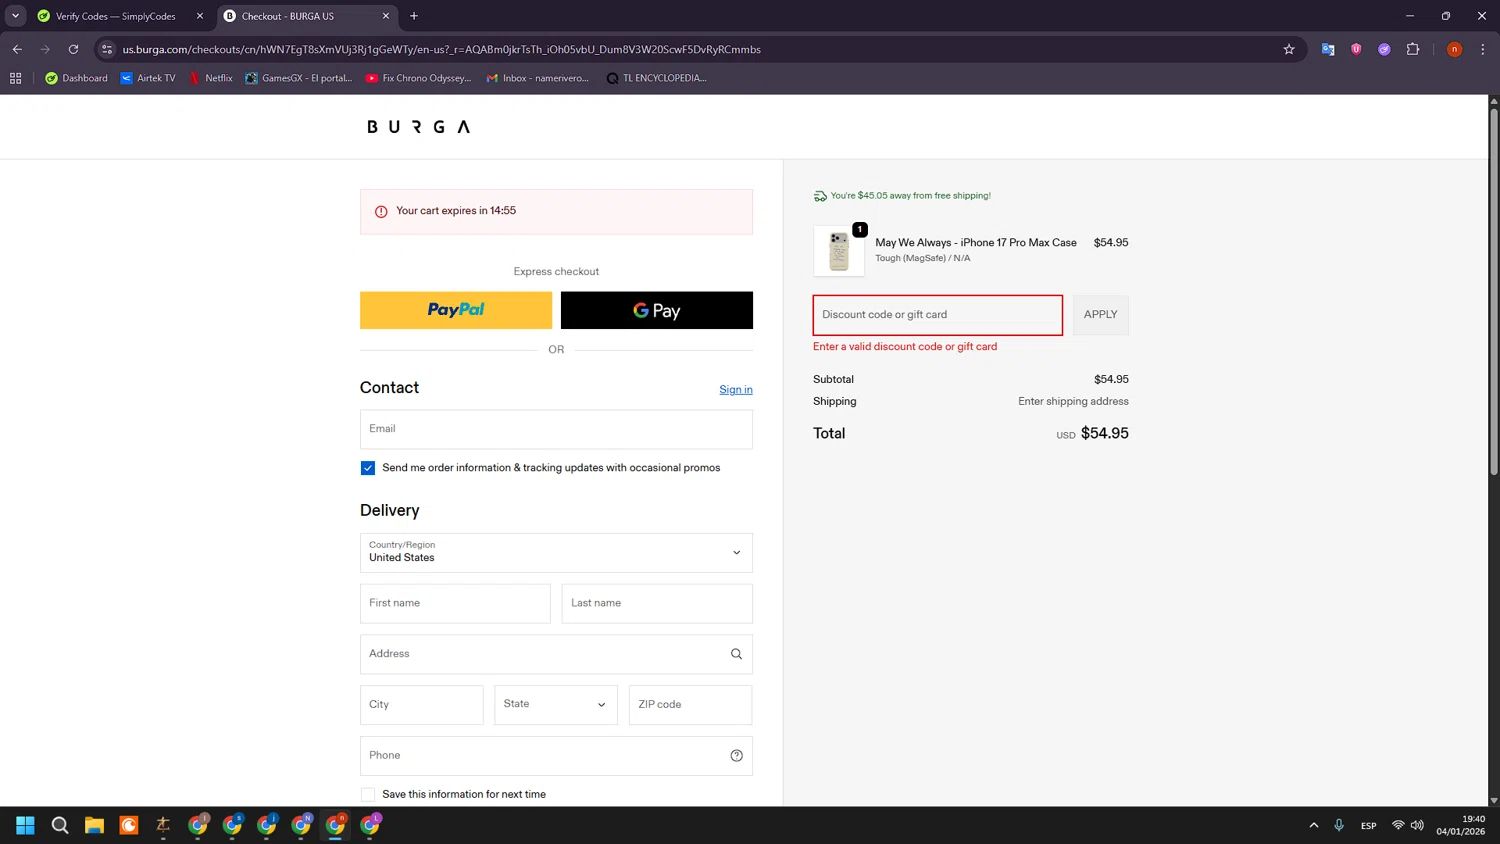
Task: Bookmark this page with the star icon
Action: 1289,49
